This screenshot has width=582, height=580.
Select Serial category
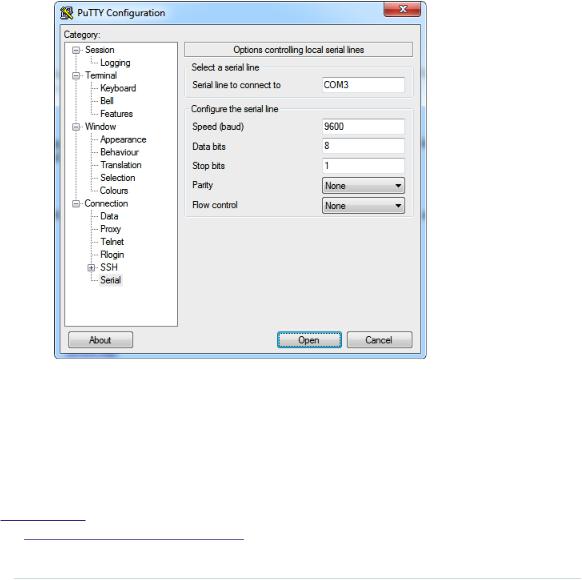[x=110, y=280]
